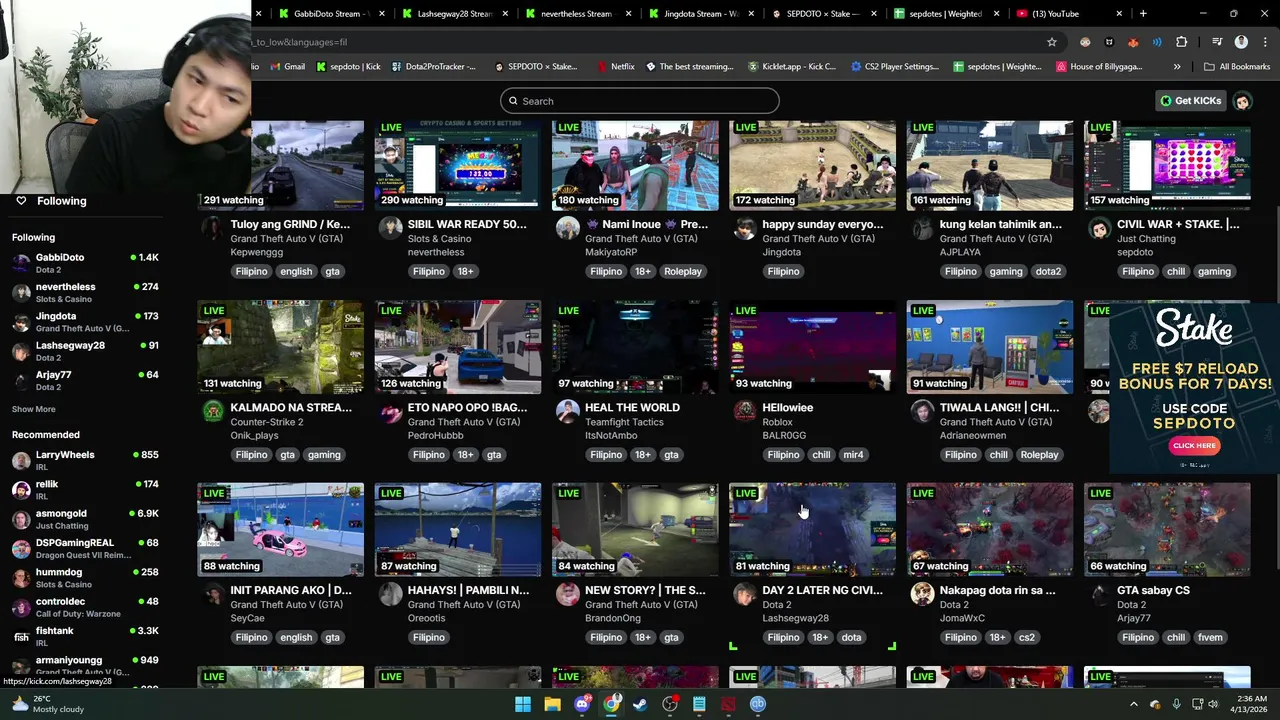Image resolution: width=1280 pixels, height=720 pixels.
Task: Open Discord from the taskbar
Action: 582,704
